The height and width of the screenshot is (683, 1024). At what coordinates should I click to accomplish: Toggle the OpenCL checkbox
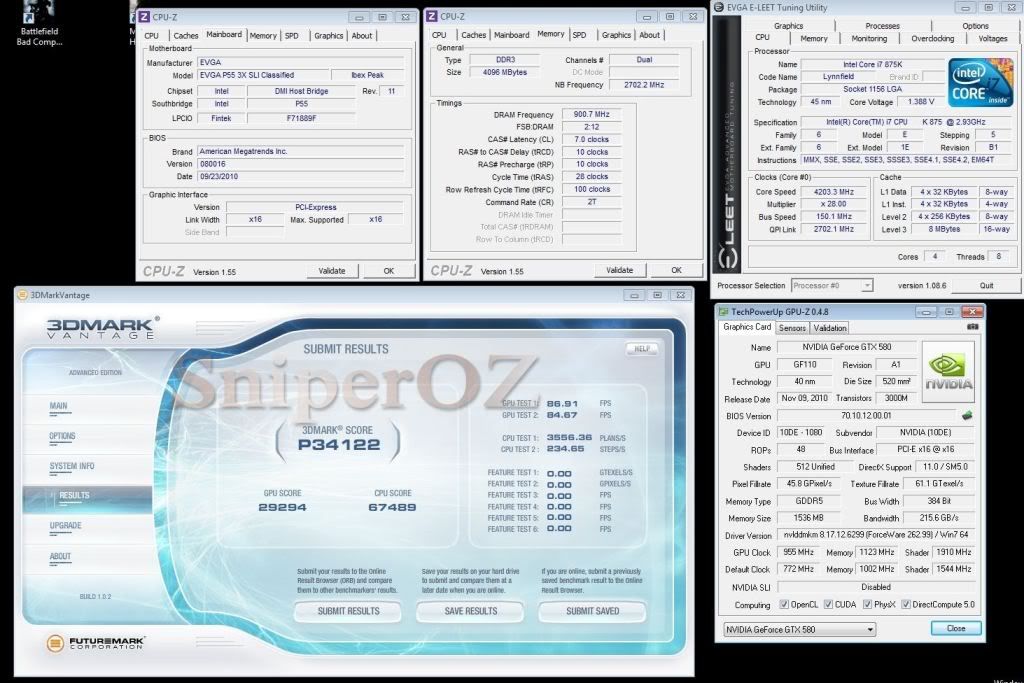pos(783,604)
